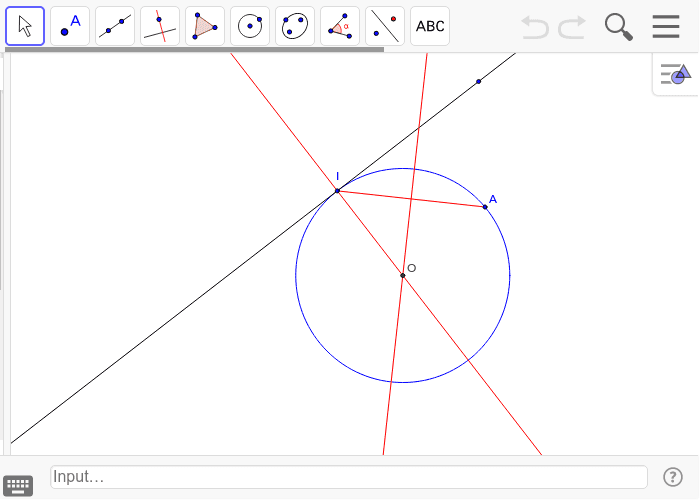The height and width of the screenshot is (500, 700).
Task: Select the Move arrow tool
Action: pos(25,26)
